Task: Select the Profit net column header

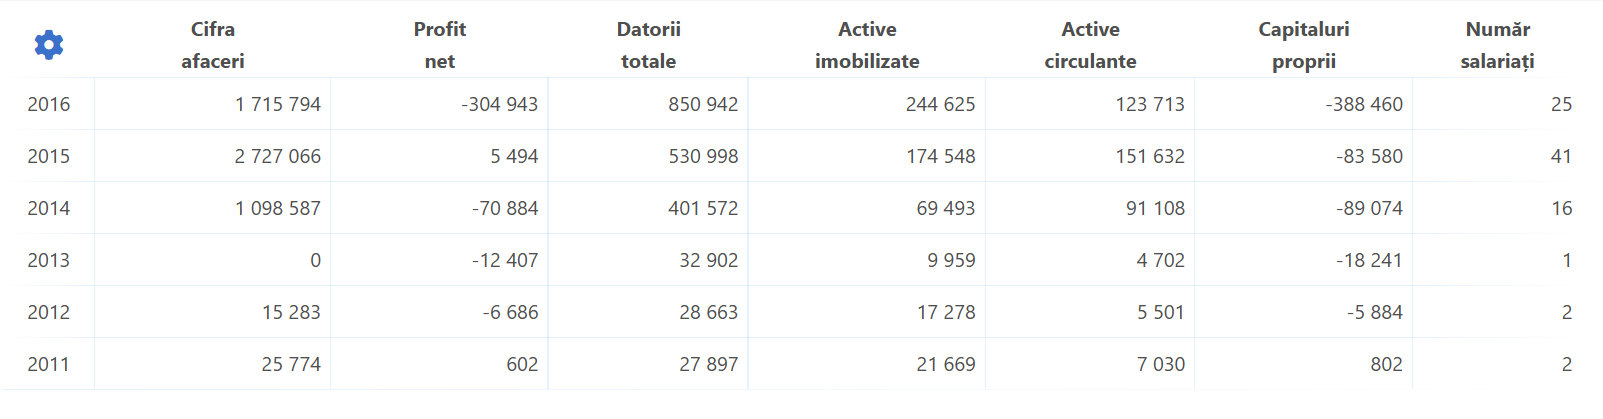Action: click(440, 45)
